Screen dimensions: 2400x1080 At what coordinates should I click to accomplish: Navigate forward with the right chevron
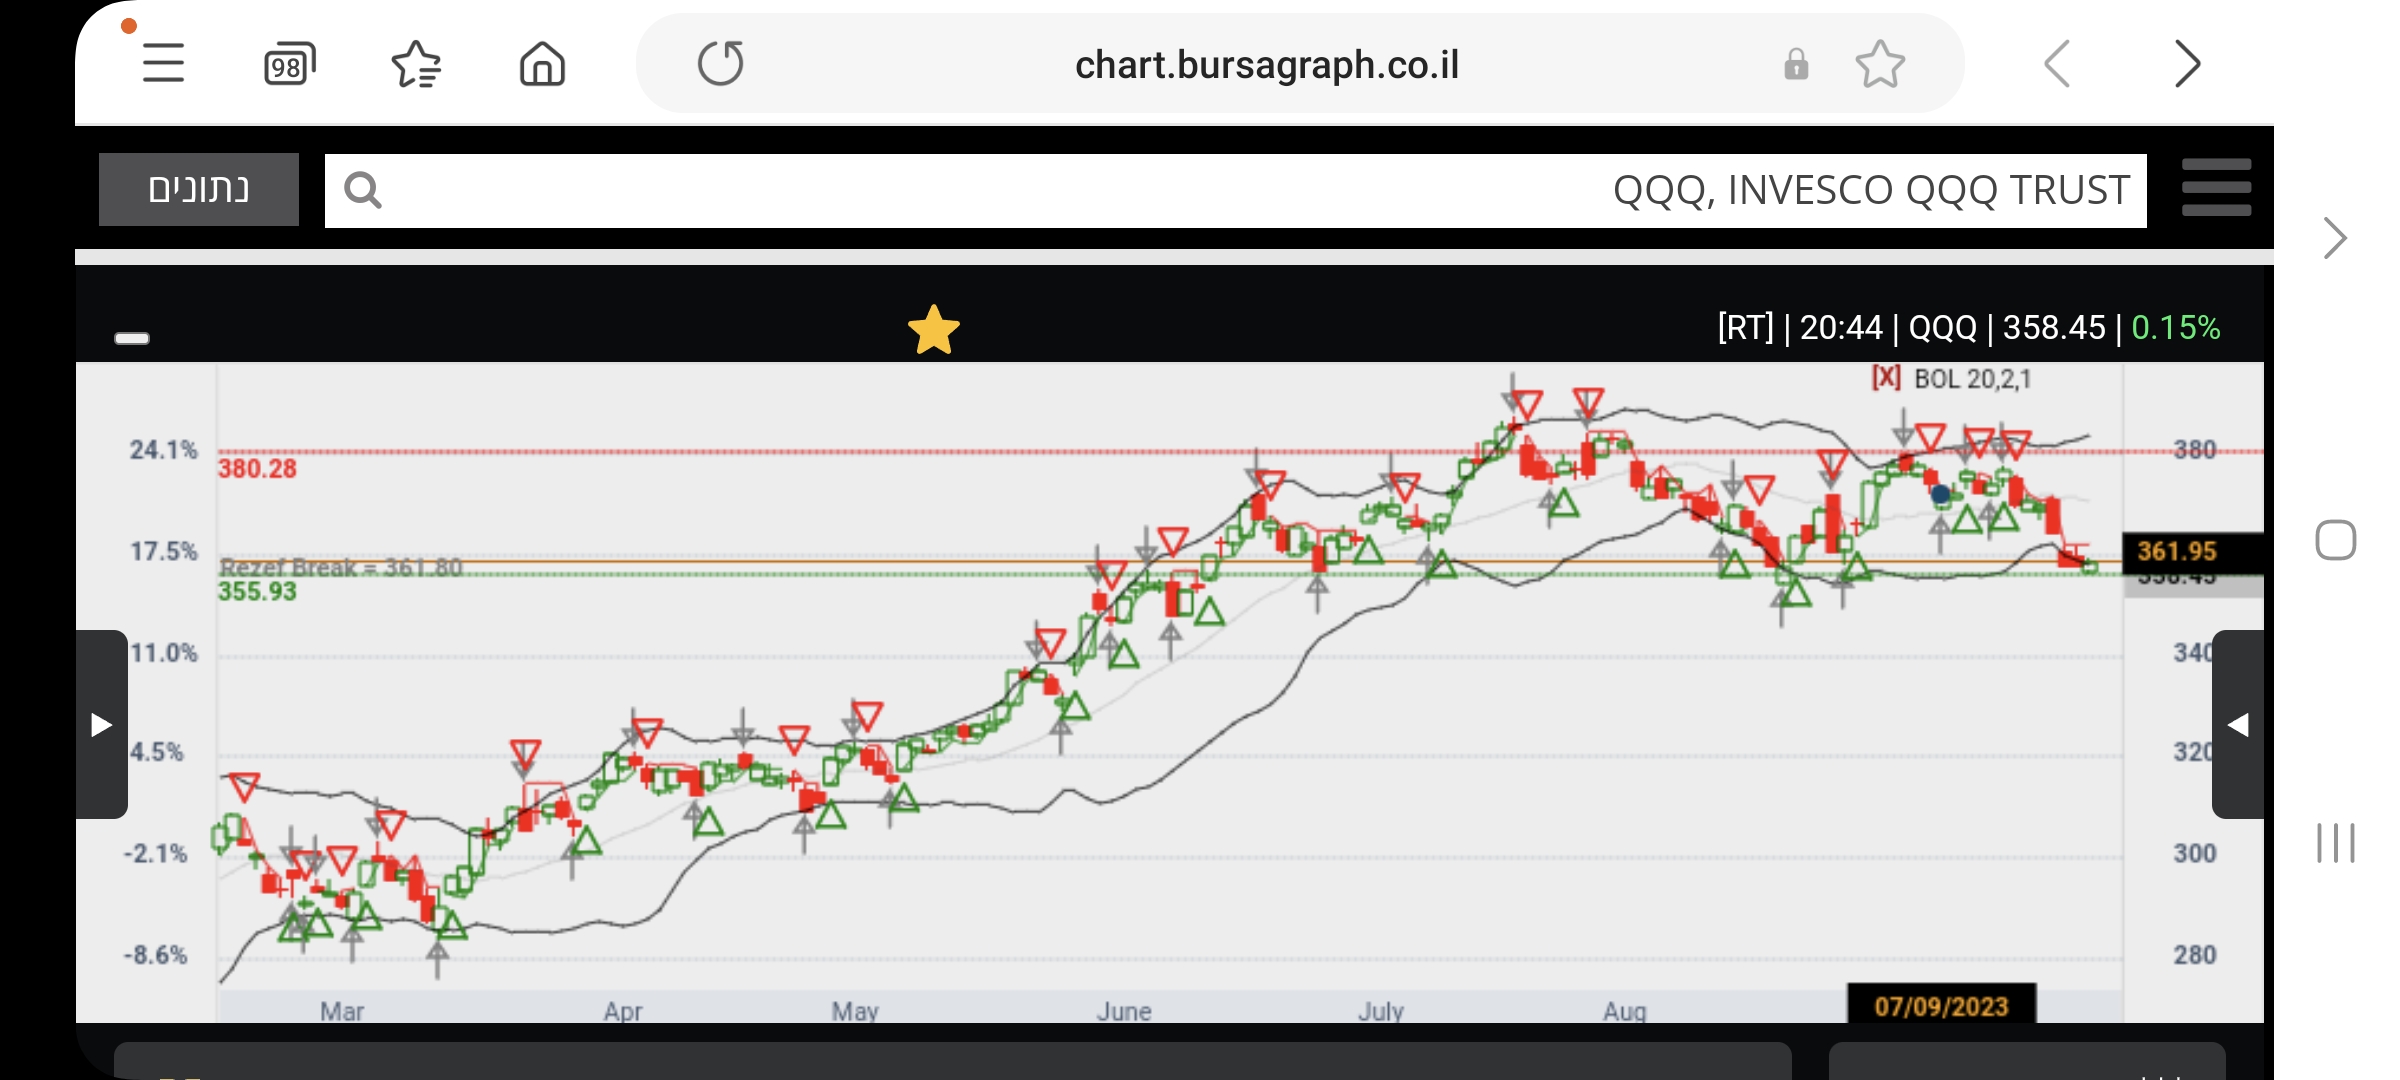[2187, 65]
